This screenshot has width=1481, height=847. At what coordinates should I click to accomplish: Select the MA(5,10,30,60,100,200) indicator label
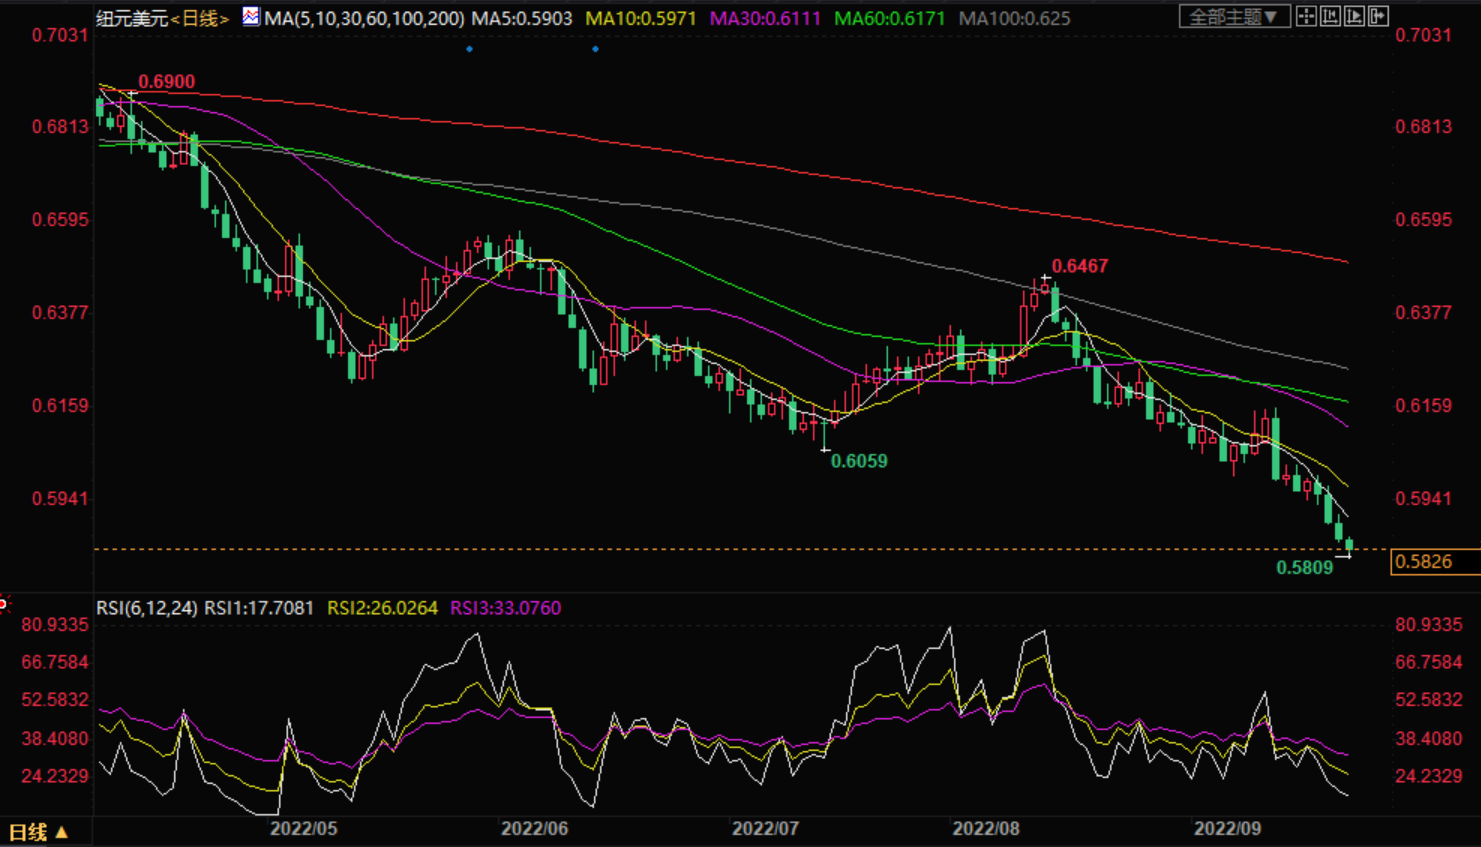click(x=364, y=18)
